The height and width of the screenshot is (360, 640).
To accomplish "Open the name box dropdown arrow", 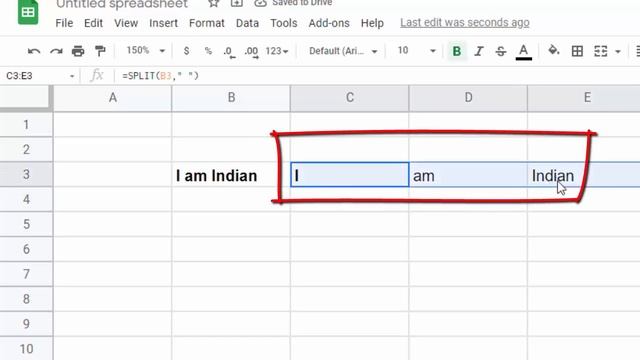I will 72,76.
